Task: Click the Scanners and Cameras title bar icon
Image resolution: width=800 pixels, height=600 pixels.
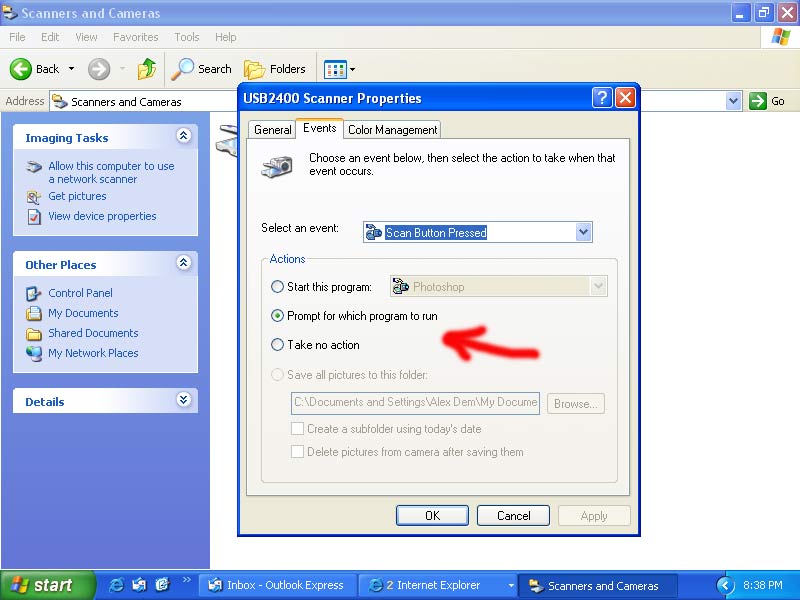Action: (10, 12)
